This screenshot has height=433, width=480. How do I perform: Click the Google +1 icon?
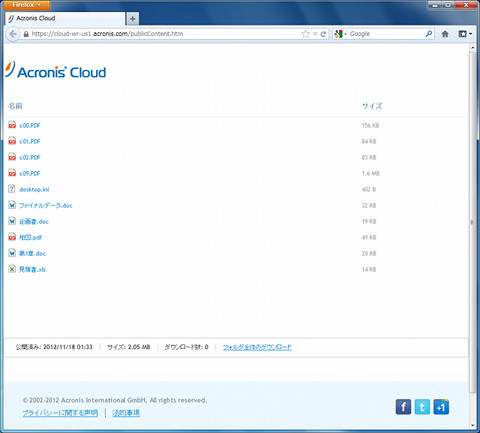(441, 407)
